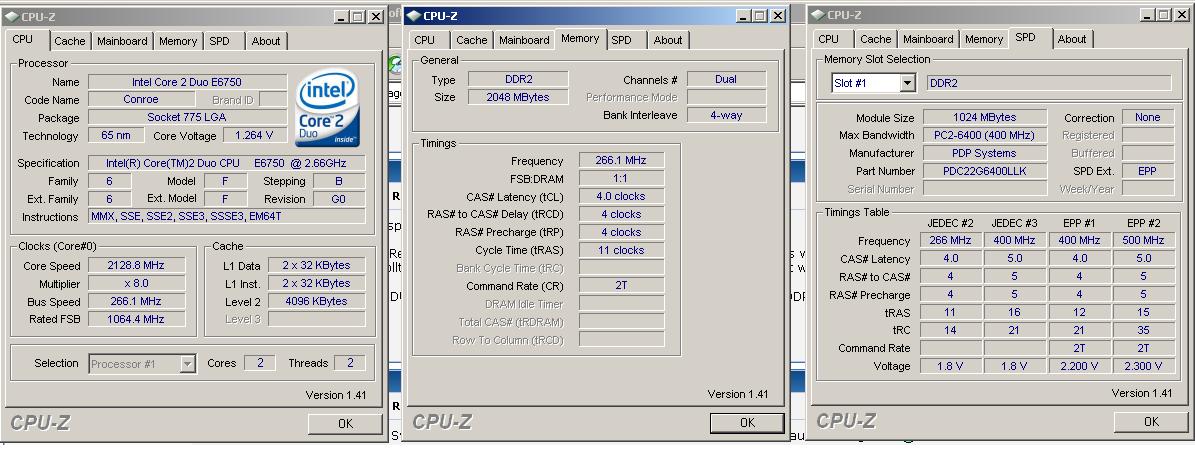The image size is (1195, 450).
Task: Click Part Number PDC22G6400LLK
Action: [985, 171]
